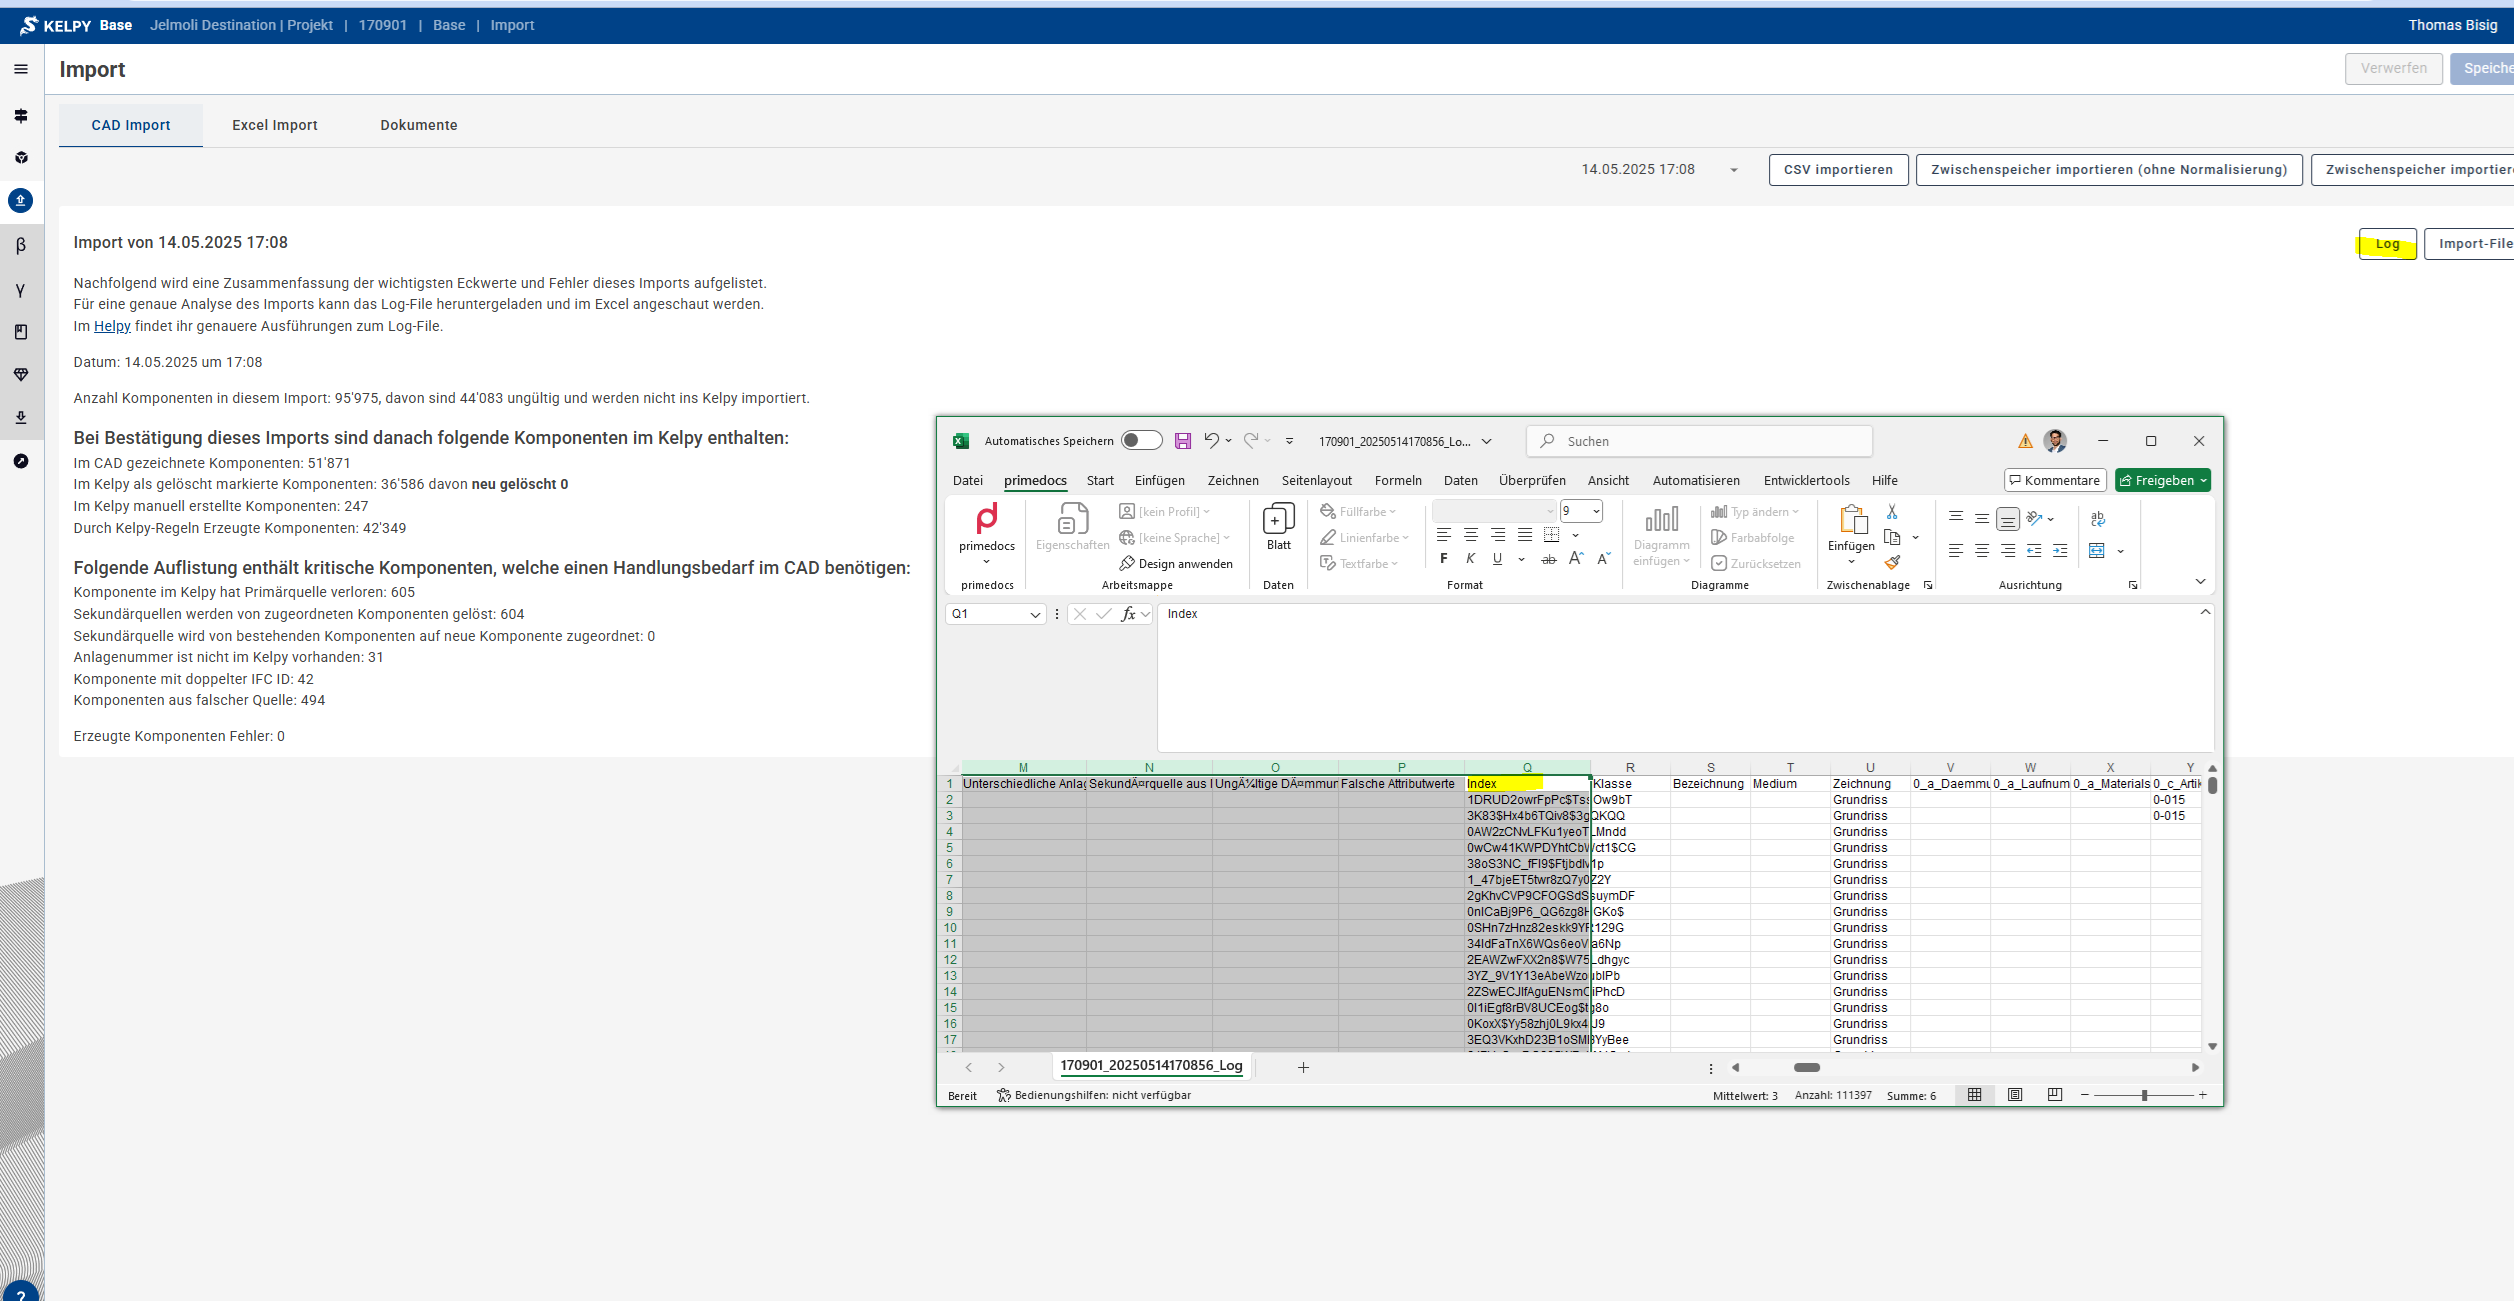Click the CSV importieren button
This screenshot has width=2514, height=1301.
click(1837, 170)
